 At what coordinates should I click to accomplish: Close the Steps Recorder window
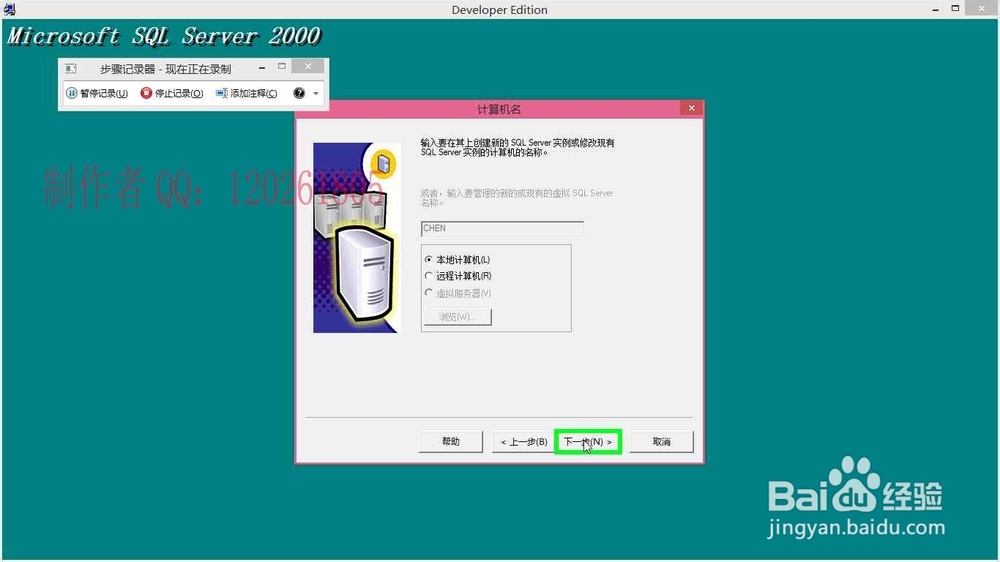(x=308, y=66)
